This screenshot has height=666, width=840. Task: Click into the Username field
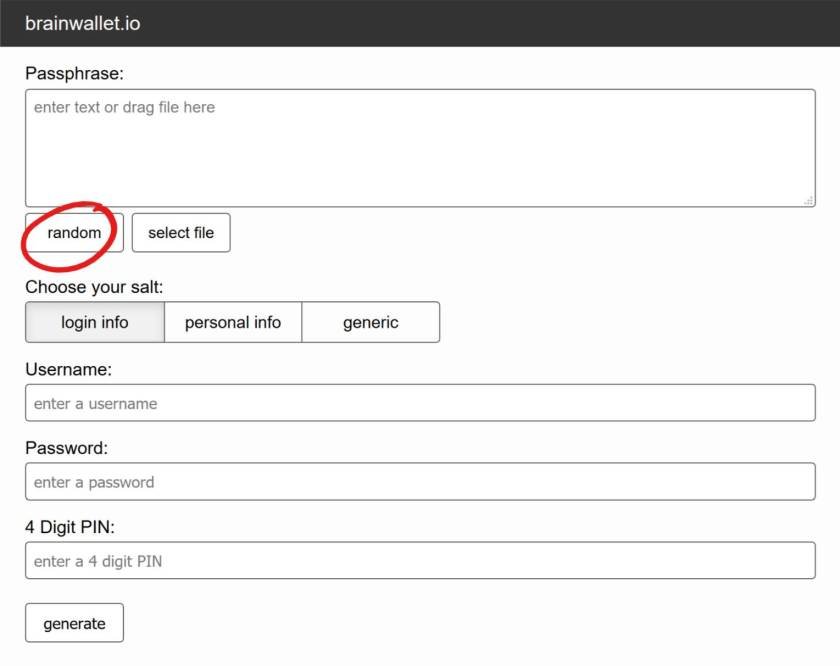(x=420, y=402)
